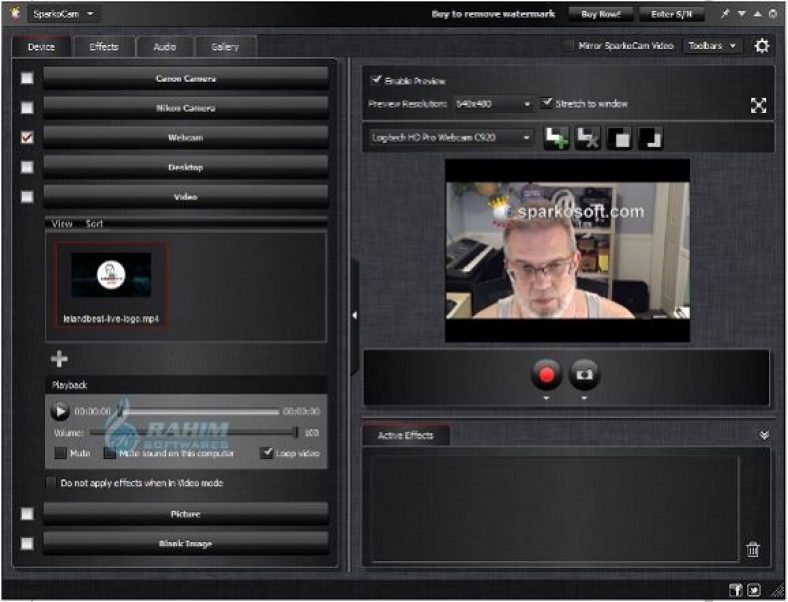The width and height of the screenshot is (788, 602).
Task: Check the Blank Image checkbox
Action: 27,544
